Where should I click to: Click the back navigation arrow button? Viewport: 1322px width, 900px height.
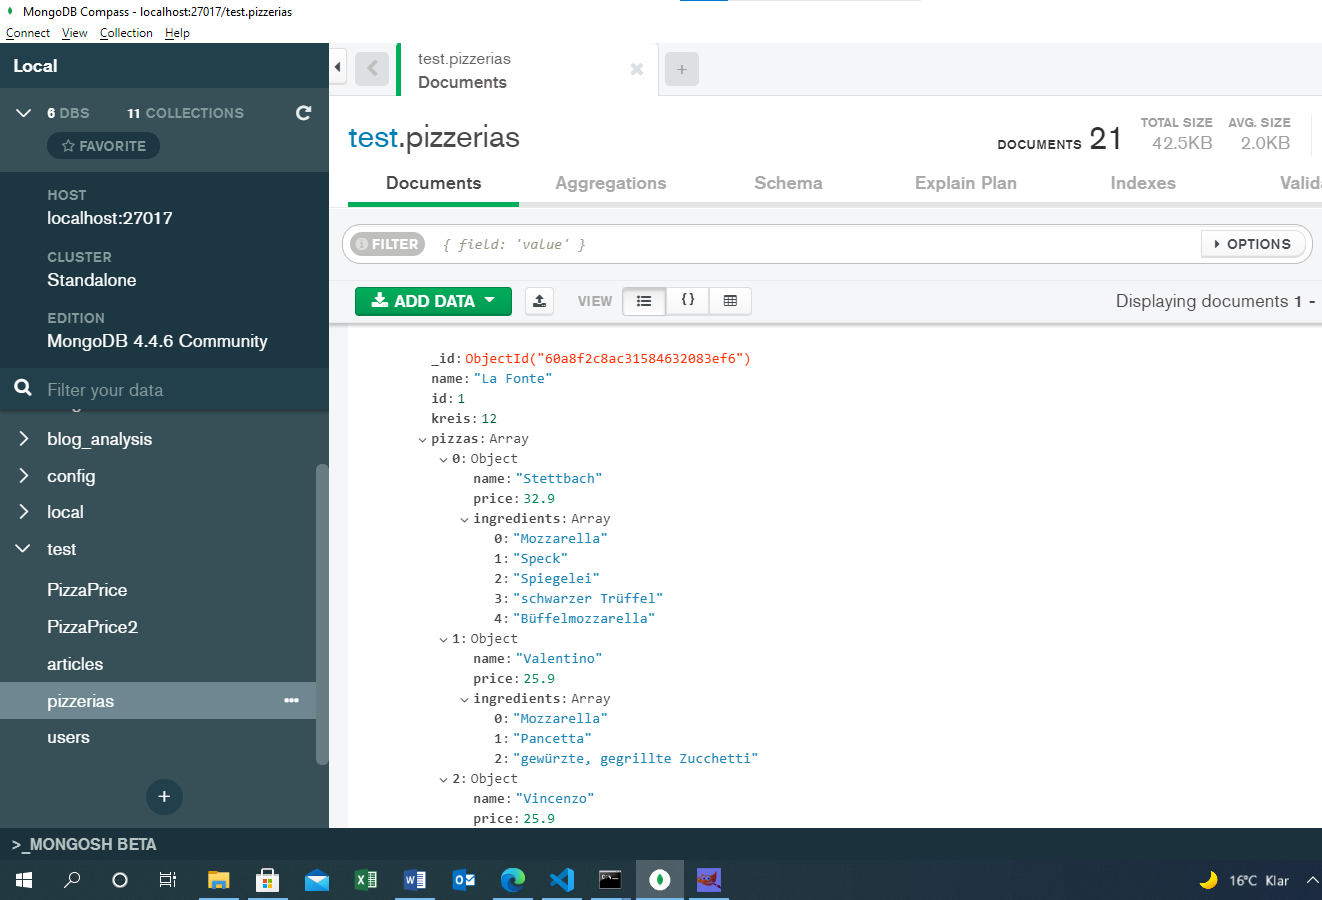tap(372, 69)
